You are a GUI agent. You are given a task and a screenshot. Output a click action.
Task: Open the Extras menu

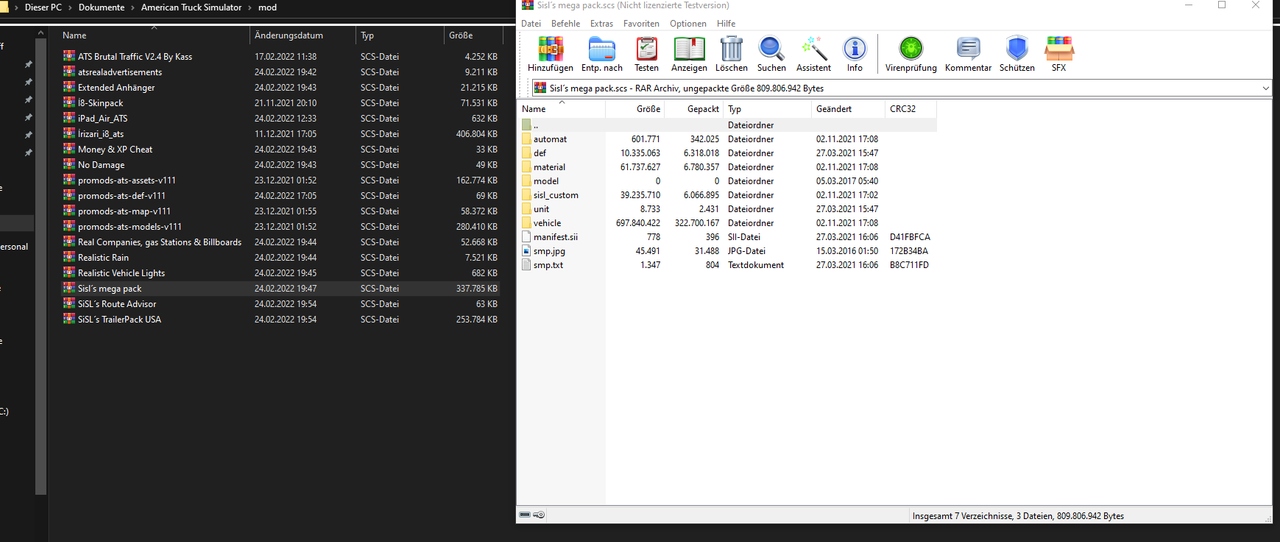602,23
